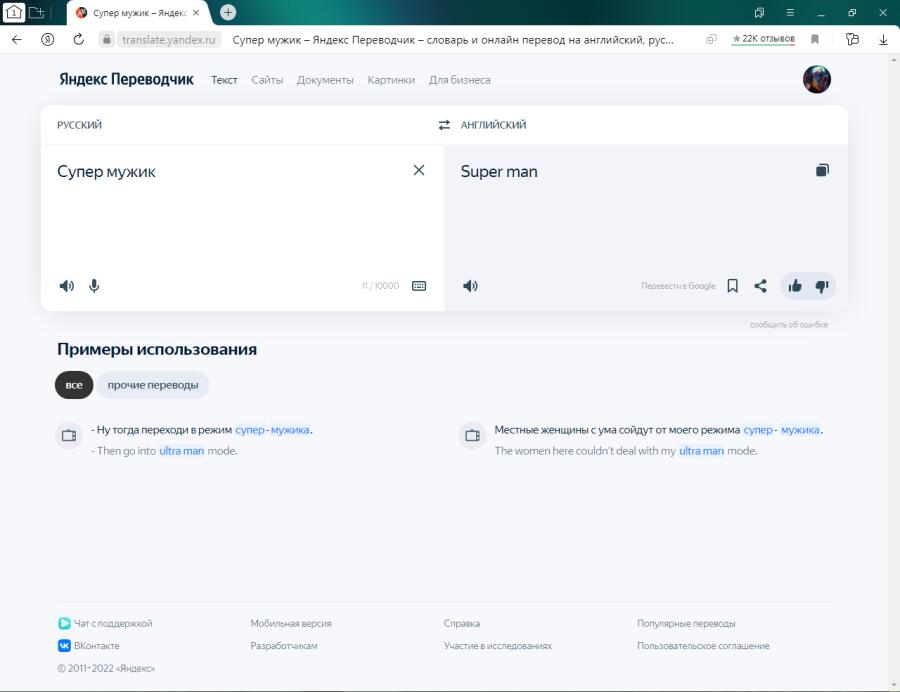Select the Текст tab

pyautogui.click(x=224, y=80)
